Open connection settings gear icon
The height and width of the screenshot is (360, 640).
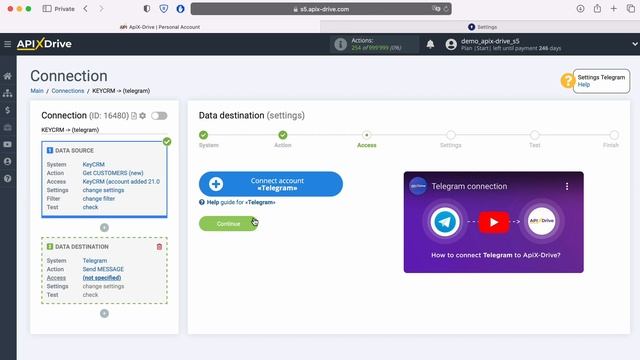[x=142, y=116]
